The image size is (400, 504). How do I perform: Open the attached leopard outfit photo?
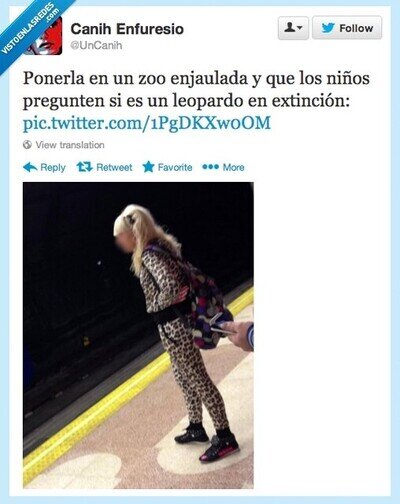click(x=138, y=335)
